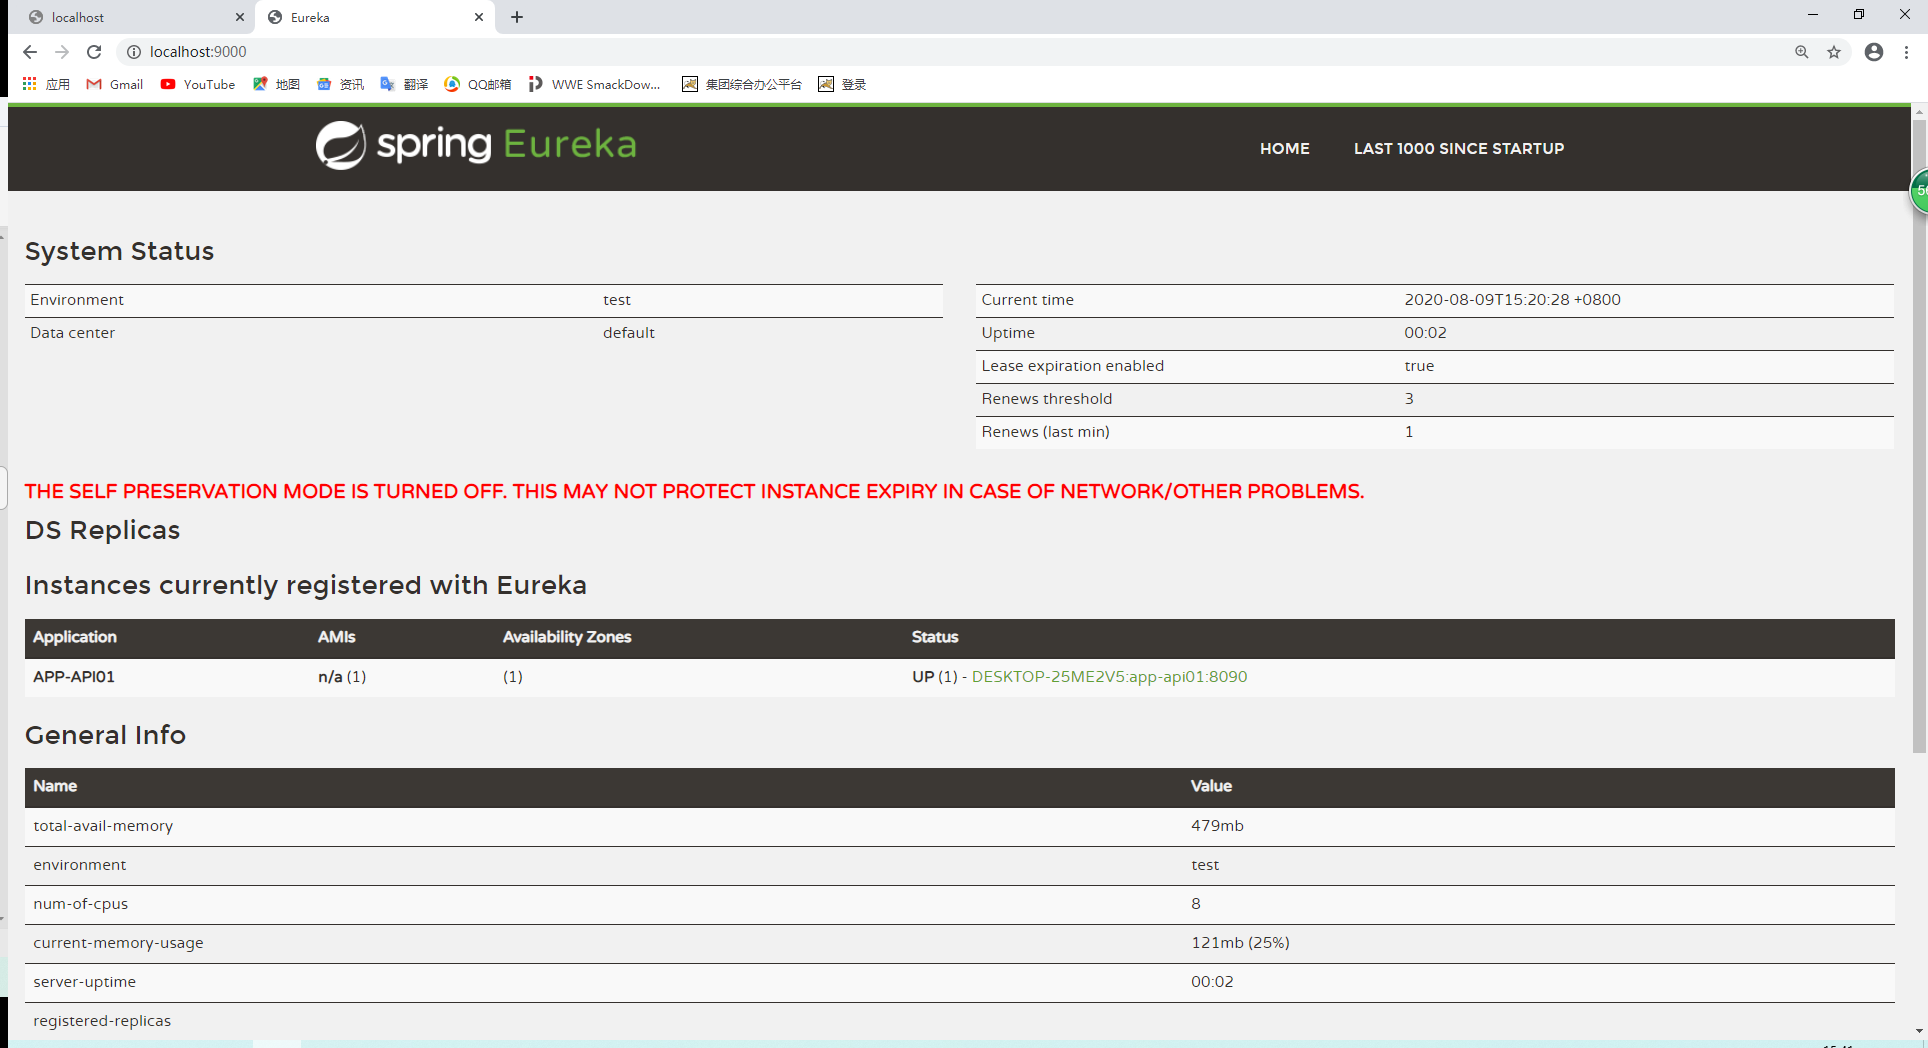Viewport: 1928px width, 1048px height.
Task: Open the QQ邮箱 bookmark
Action: click(x=478, y=84)
